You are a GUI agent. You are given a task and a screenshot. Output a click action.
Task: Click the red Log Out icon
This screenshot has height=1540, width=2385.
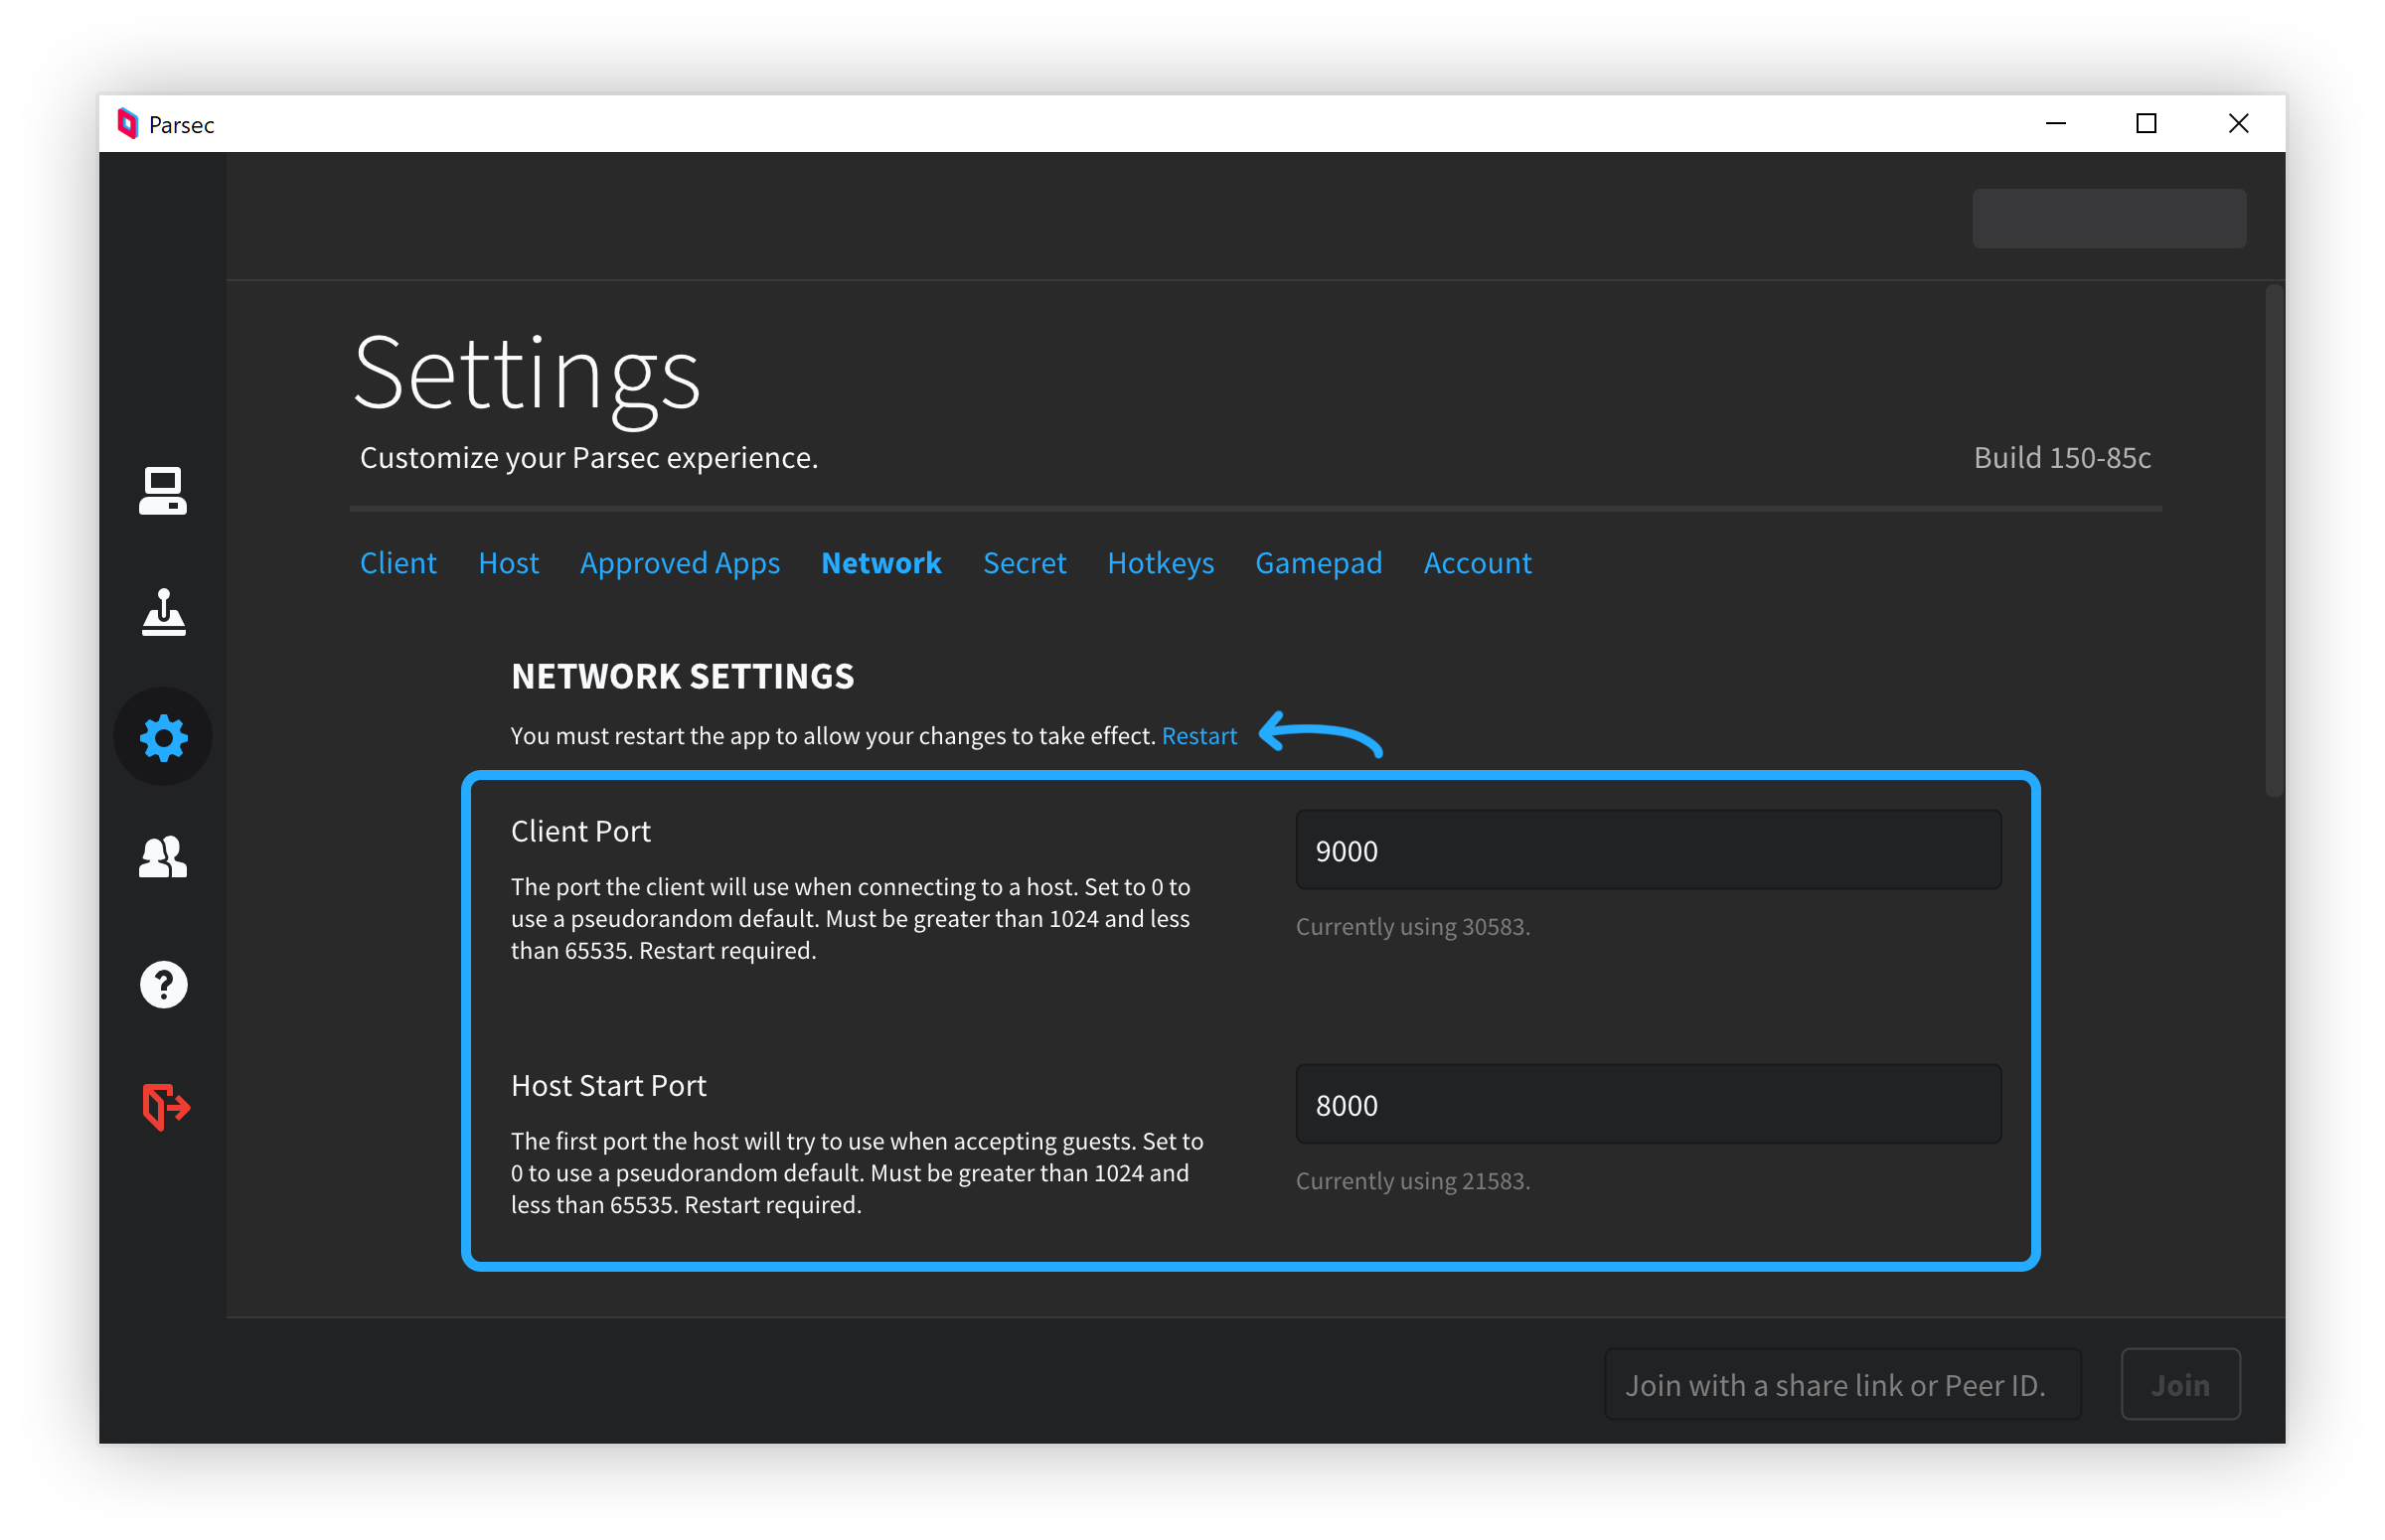[x=166, y=1106]
